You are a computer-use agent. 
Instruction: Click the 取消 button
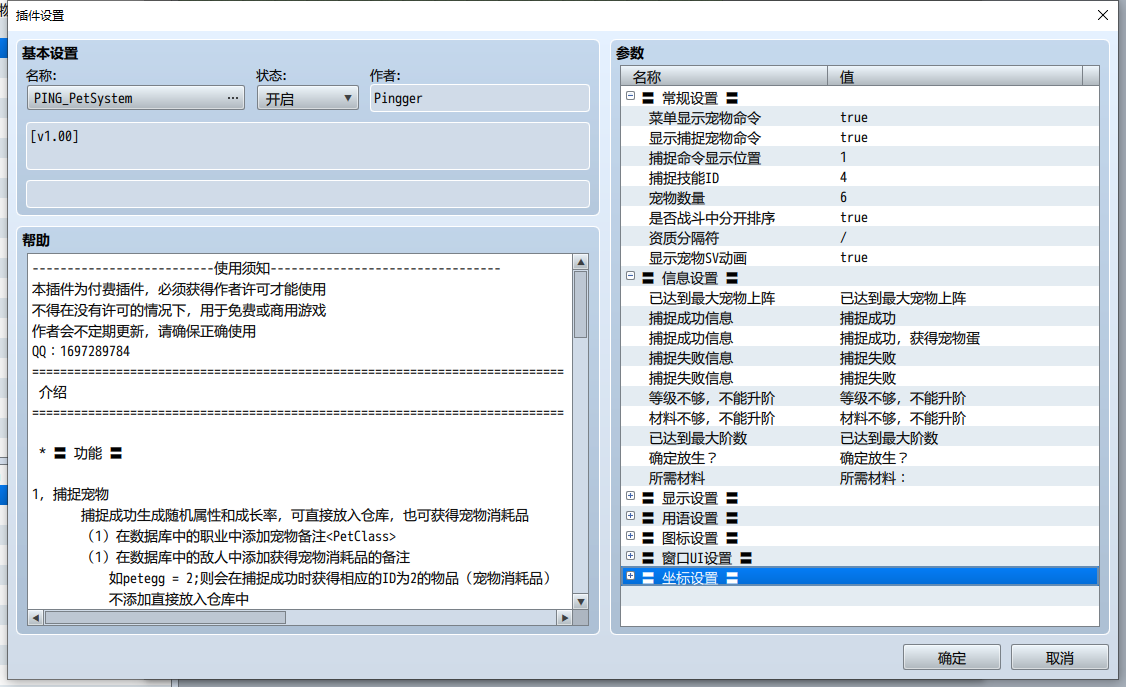point(1059,658)
